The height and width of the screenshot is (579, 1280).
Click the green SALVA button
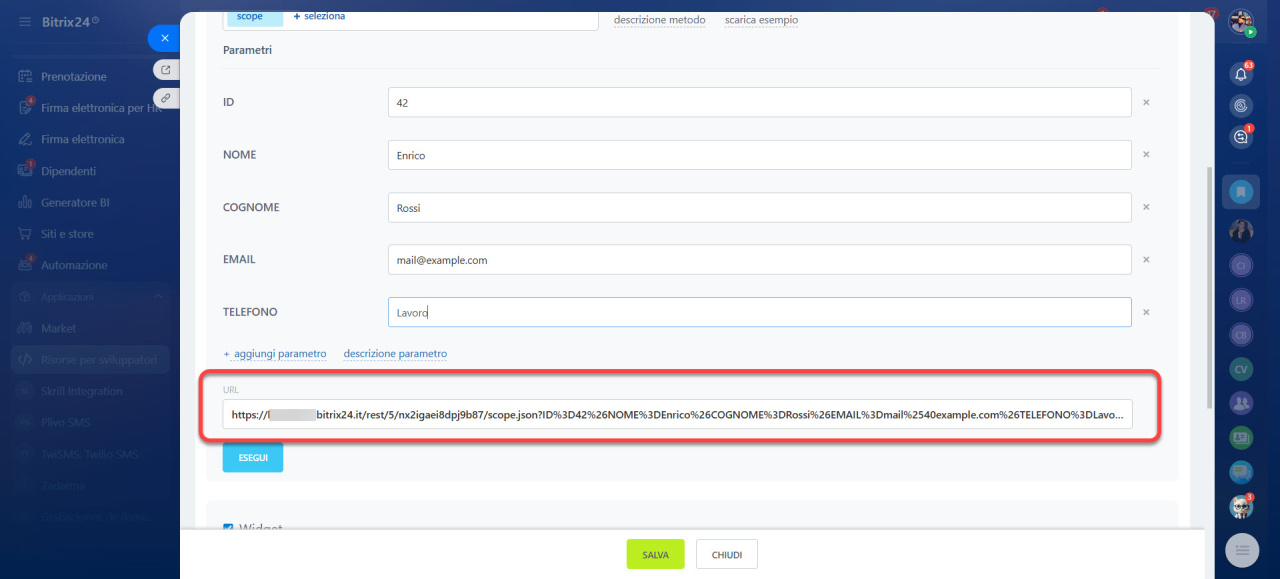click(655, 554)
